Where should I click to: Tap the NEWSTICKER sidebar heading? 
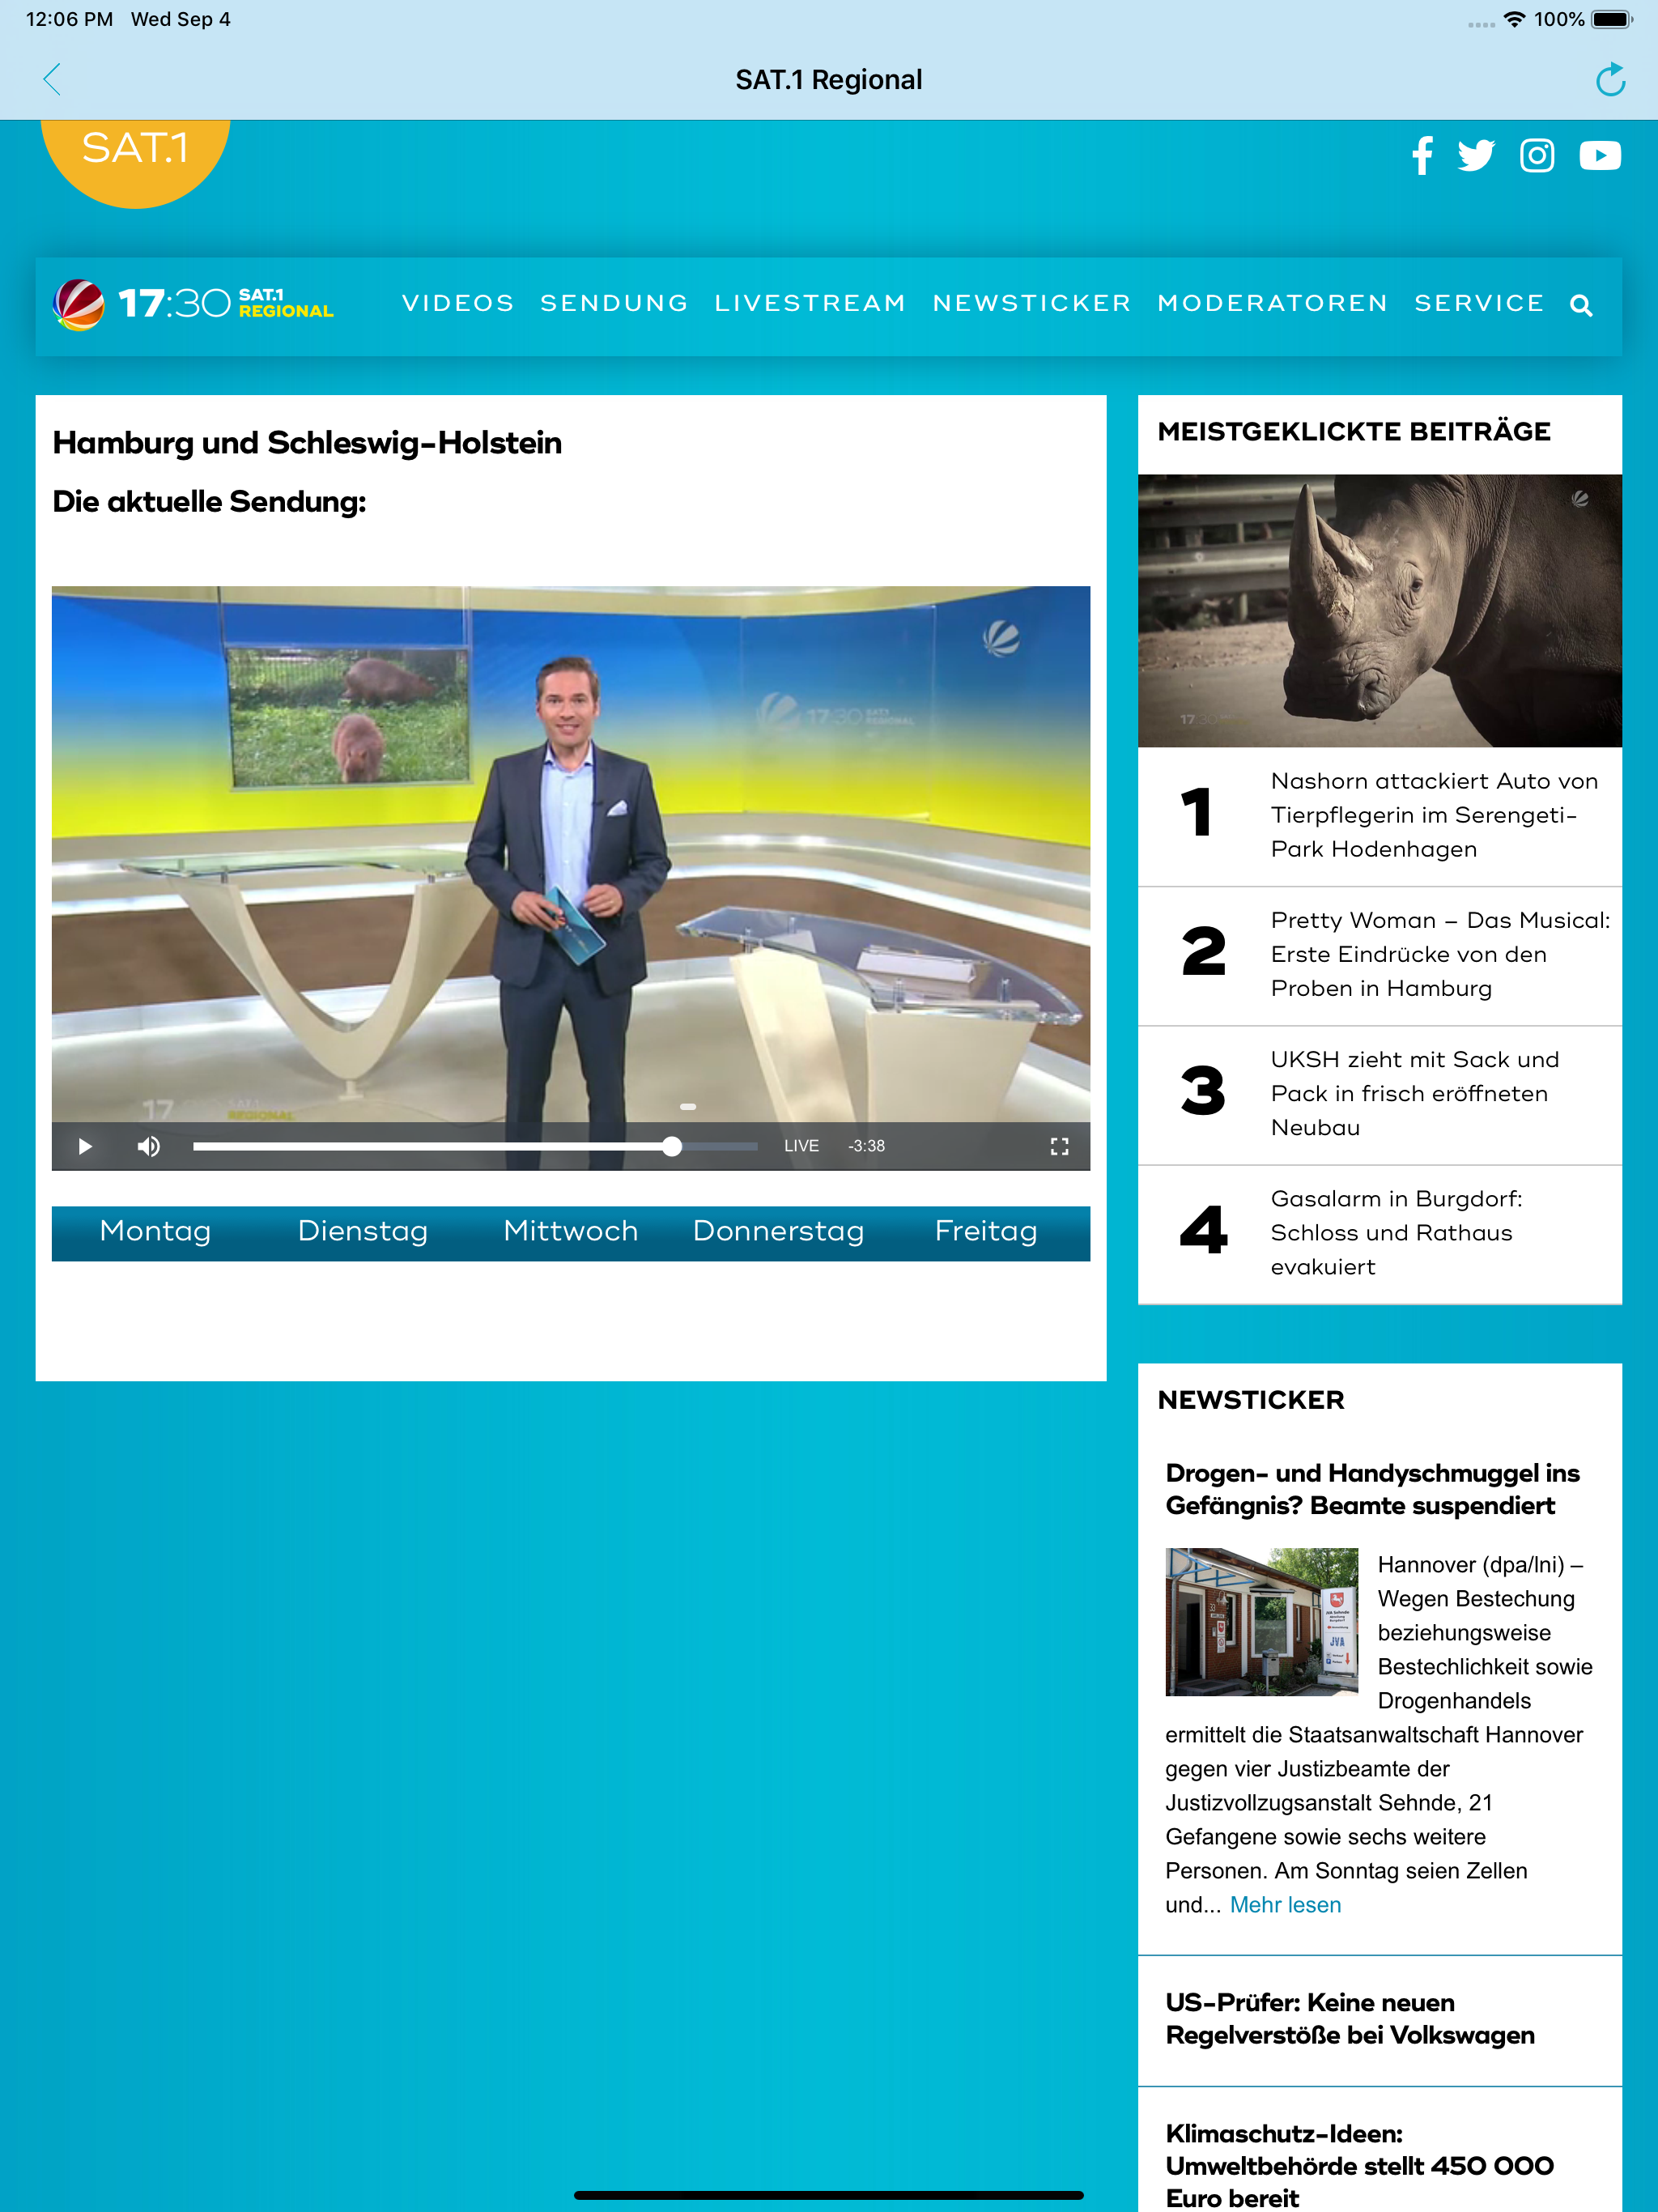[x=1251, y=1400]
